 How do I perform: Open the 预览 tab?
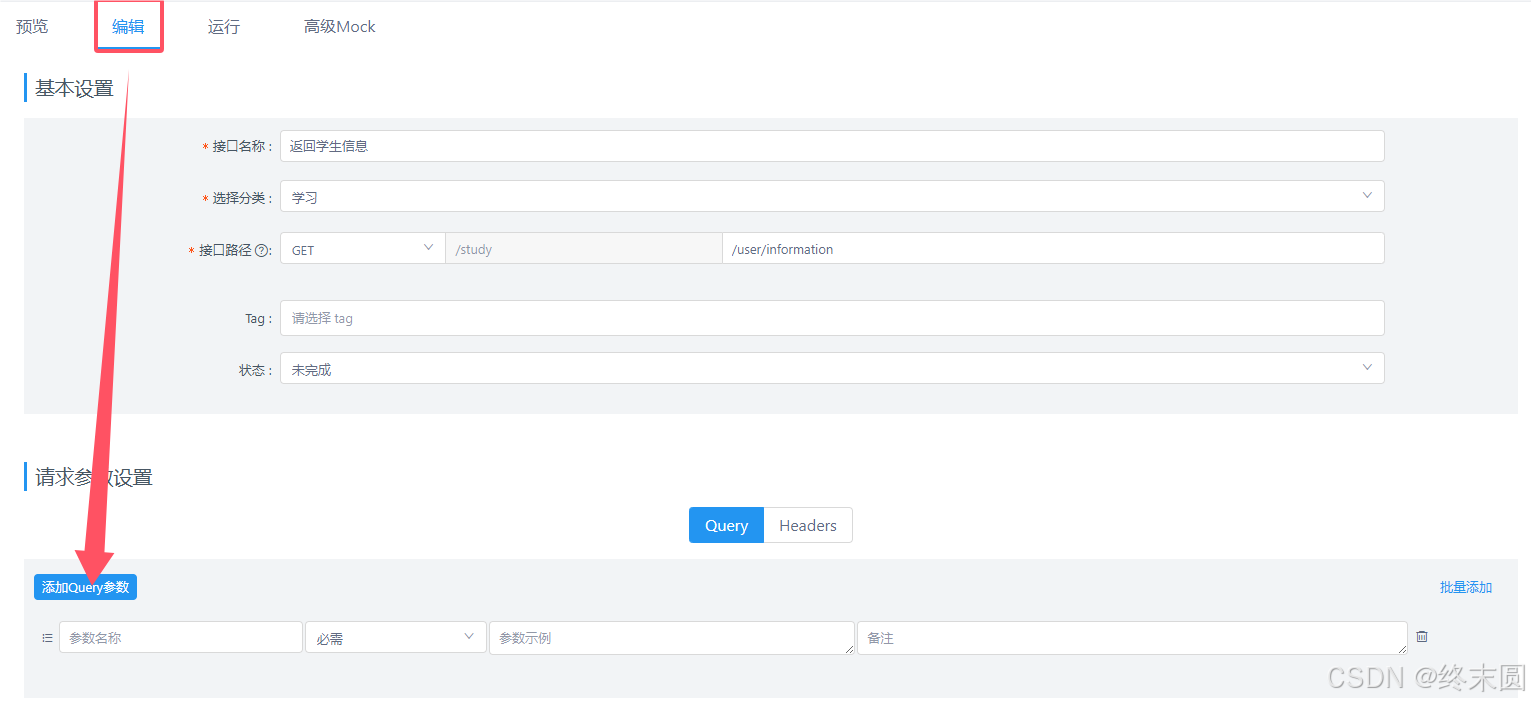pyautogui.click(x=32, y=26)
